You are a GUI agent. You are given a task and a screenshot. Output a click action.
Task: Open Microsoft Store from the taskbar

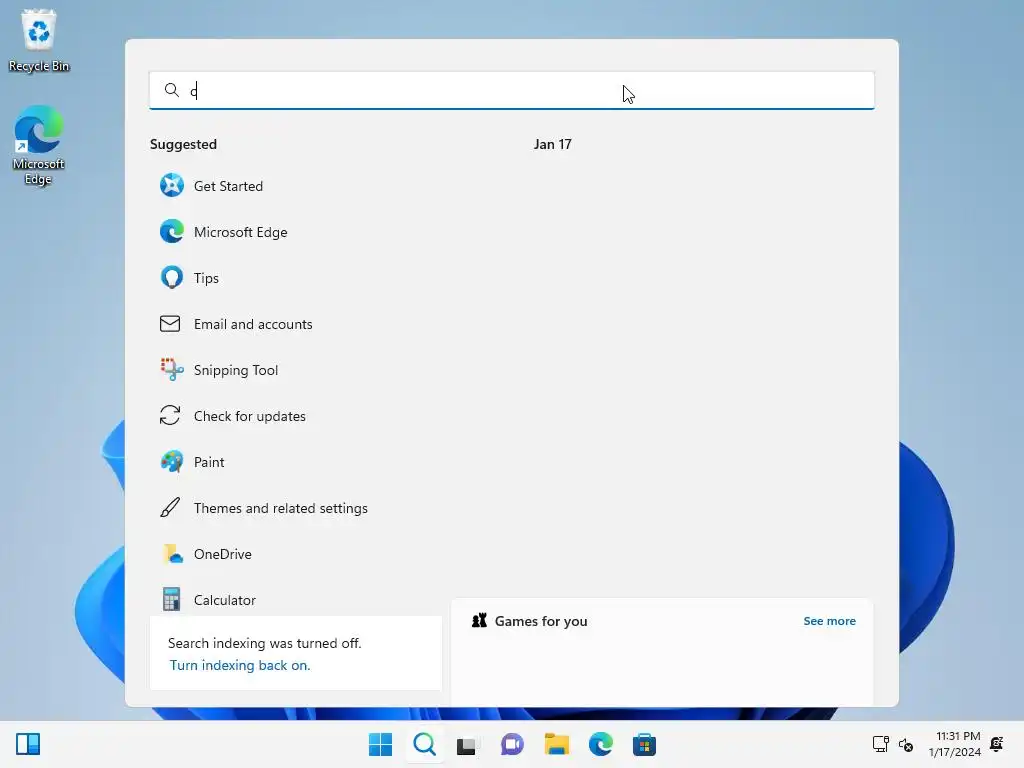pyautogui.click(x=645, y=744)
